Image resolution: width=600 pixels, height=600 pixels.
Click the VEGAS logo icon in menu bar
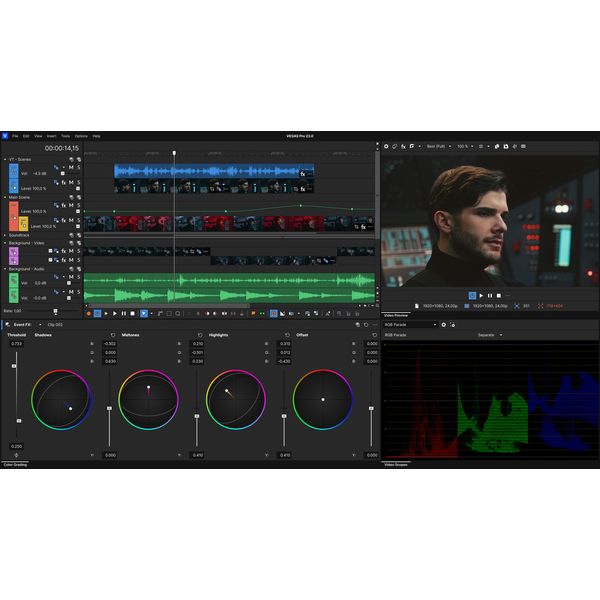(5, 136)
